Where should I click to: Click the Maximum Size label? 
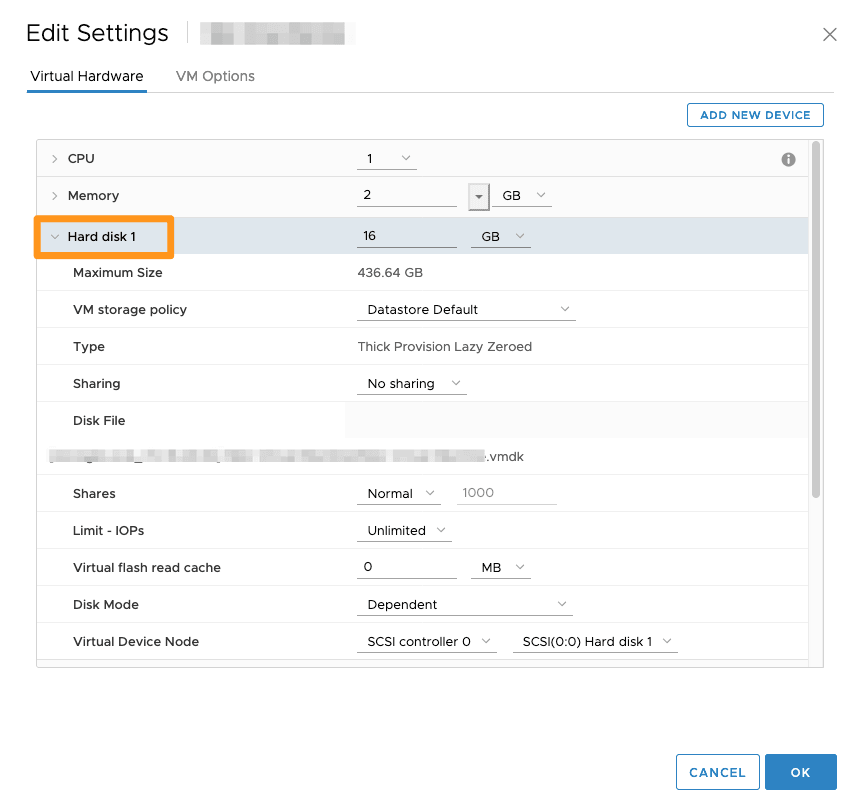(x=117, y=273)
